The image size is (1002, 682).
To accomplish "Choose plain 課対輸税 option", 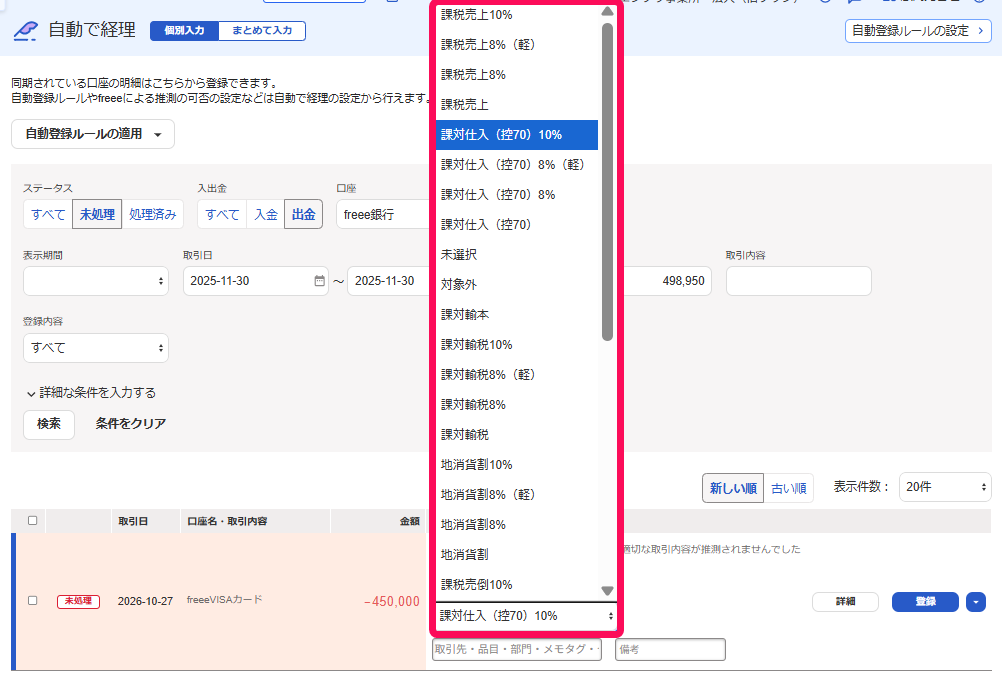I will coord(516,435).
